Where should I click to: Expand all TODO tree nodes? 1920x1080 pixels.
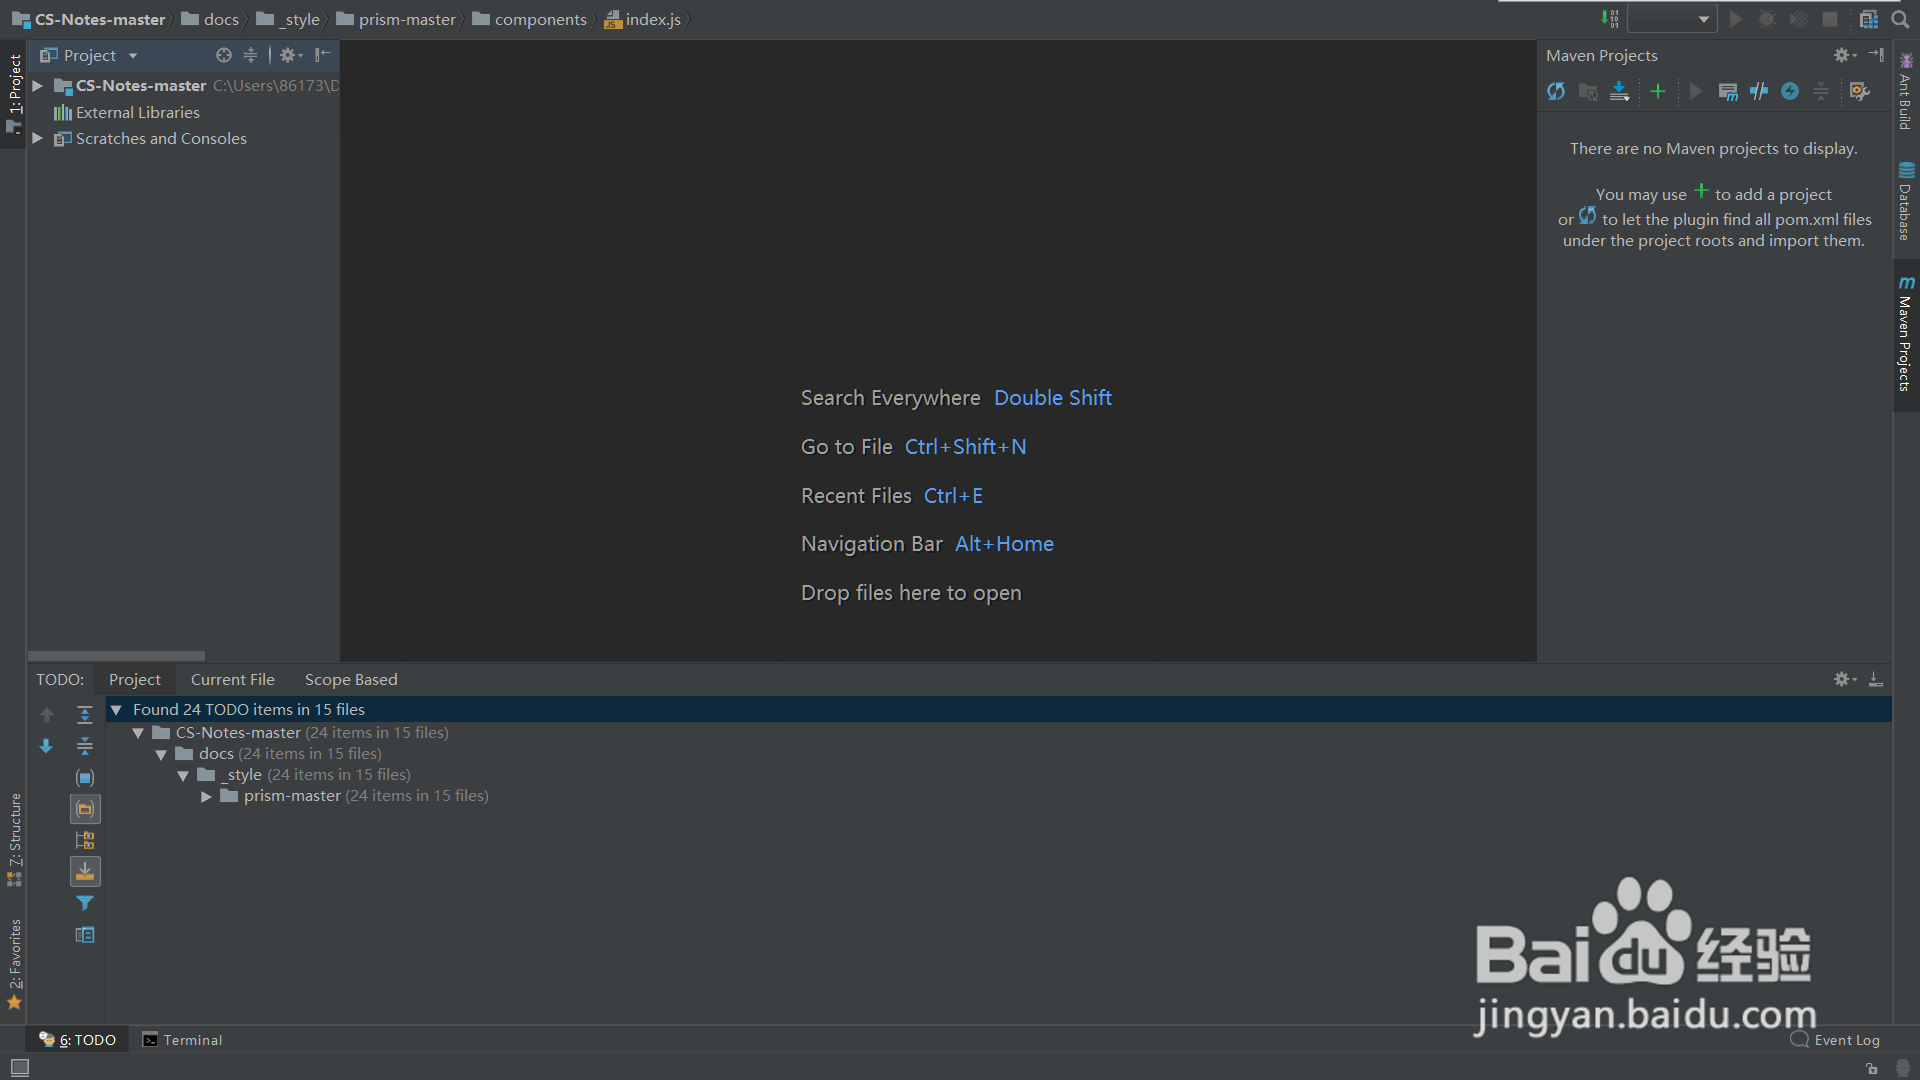[85, 715]
